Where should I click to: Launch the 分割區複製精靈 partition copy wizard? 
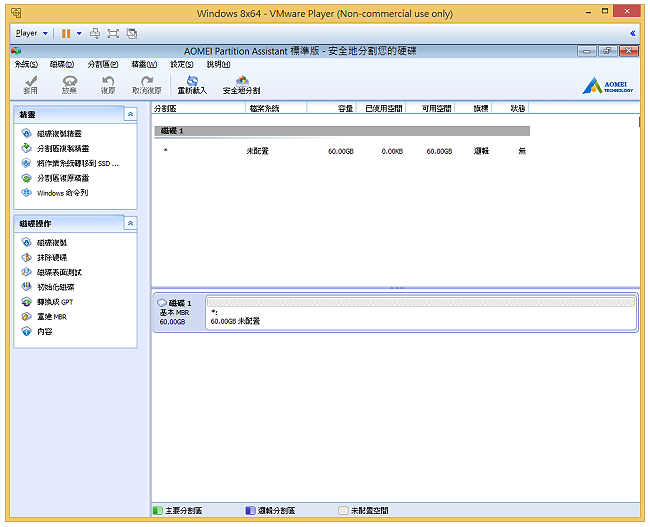pyautogui.click(x=63, y=148)
